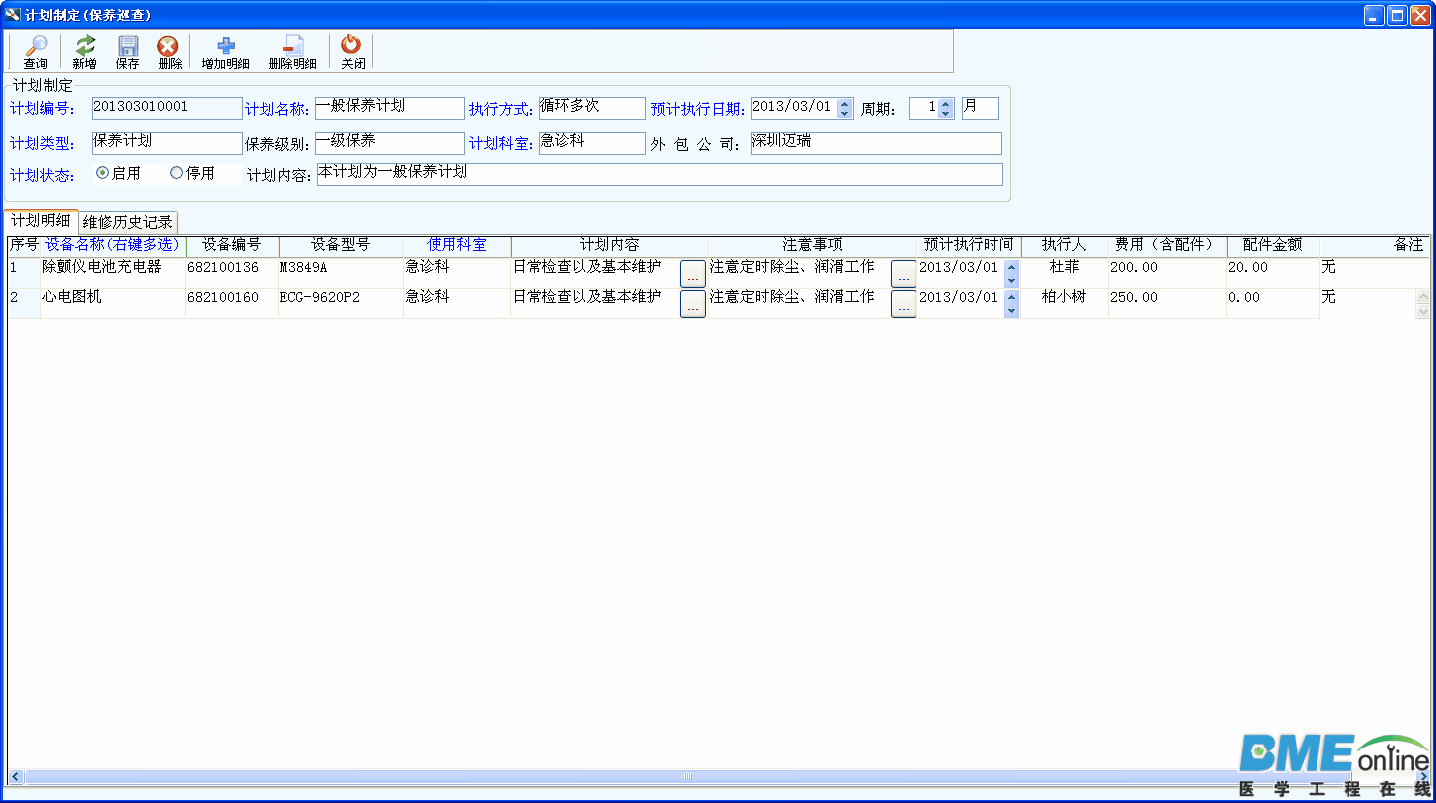Click the 使用科室 column header
Viewport: 1436px width, 803px height.
(457, 245)
